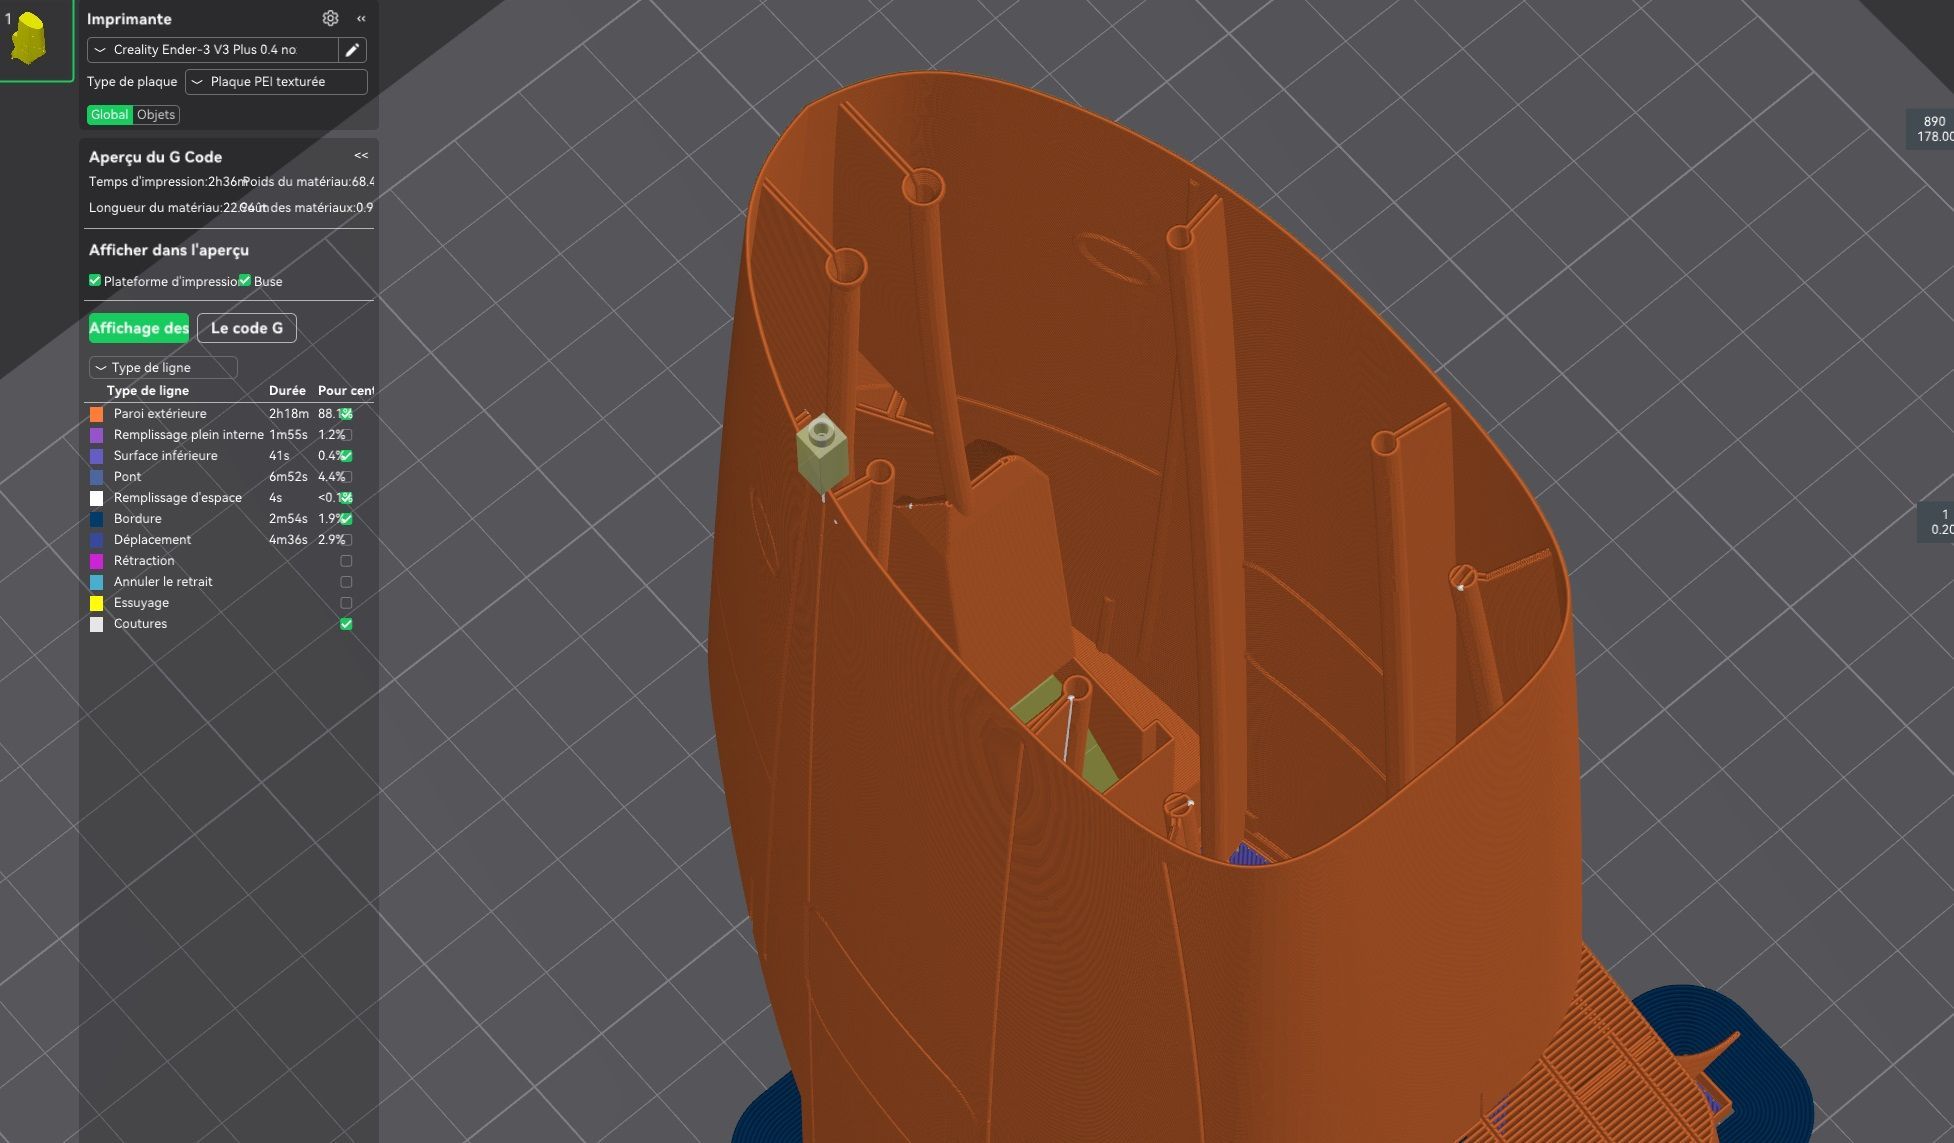Open printer settings gear icon
The width and height of the screenshot is (1954, 1143).
330,18
